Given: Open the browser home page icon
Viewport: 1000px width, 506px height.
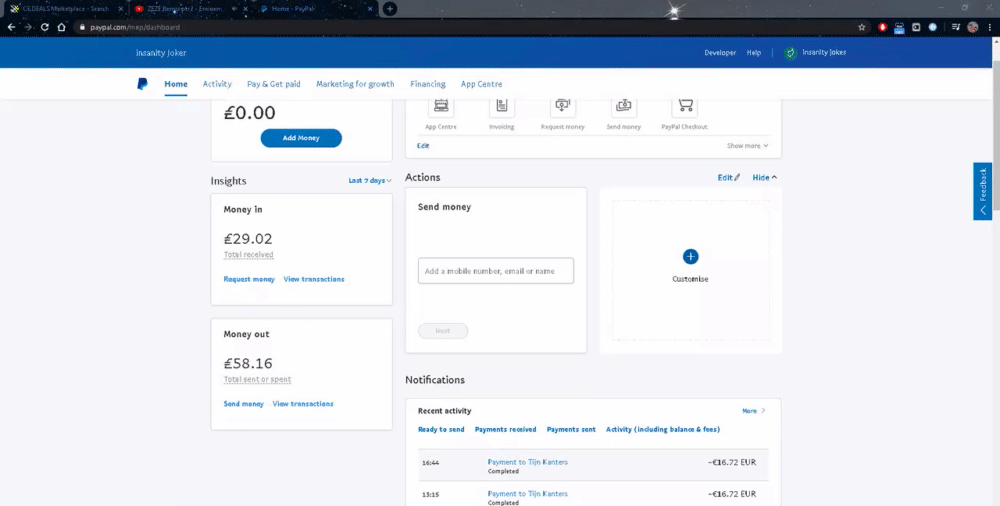Looking at the screenshot, I should [x=61, y=27].
